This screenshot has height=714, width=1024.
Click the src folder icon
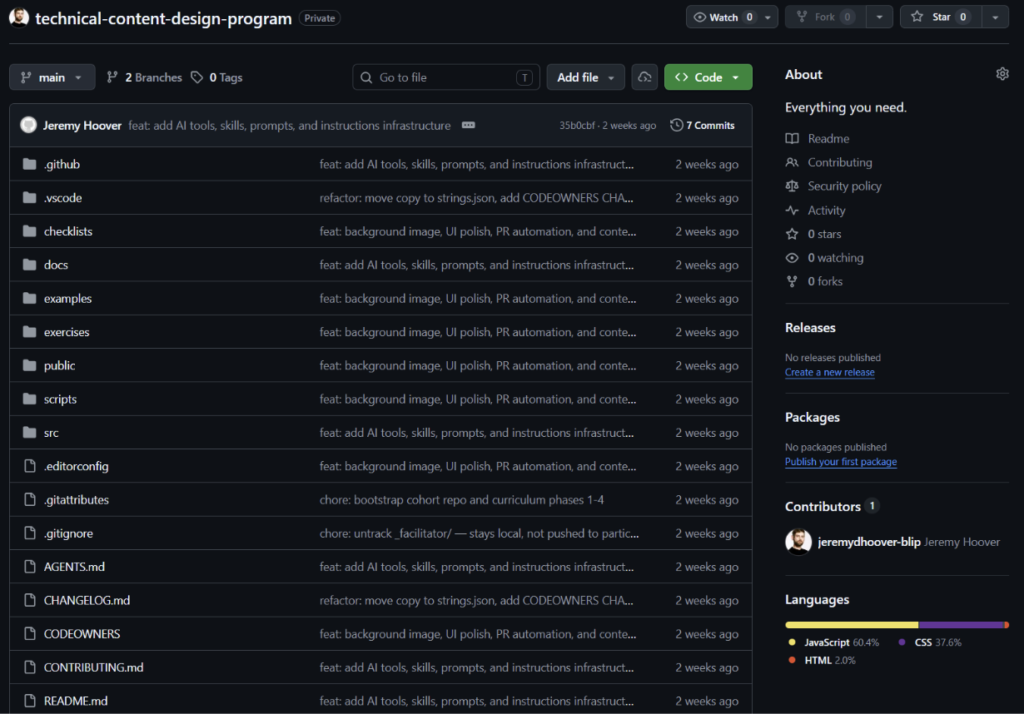coord(29,432)
